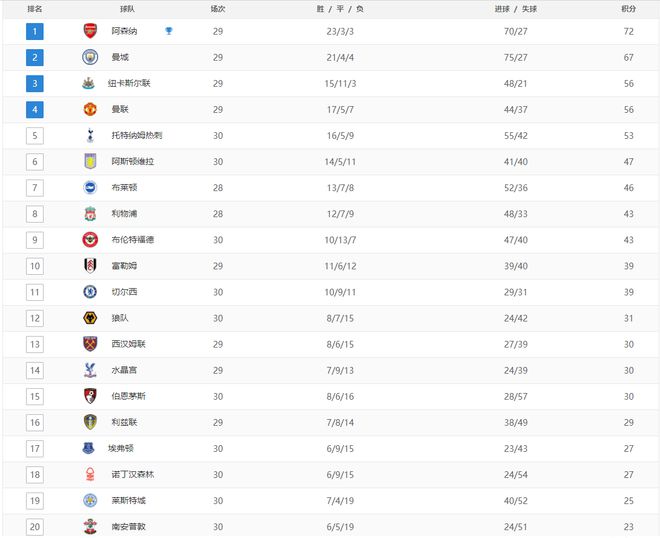
Task: Click the Southampton club crest
Action: pyautogui.click(x=90, y=527)
